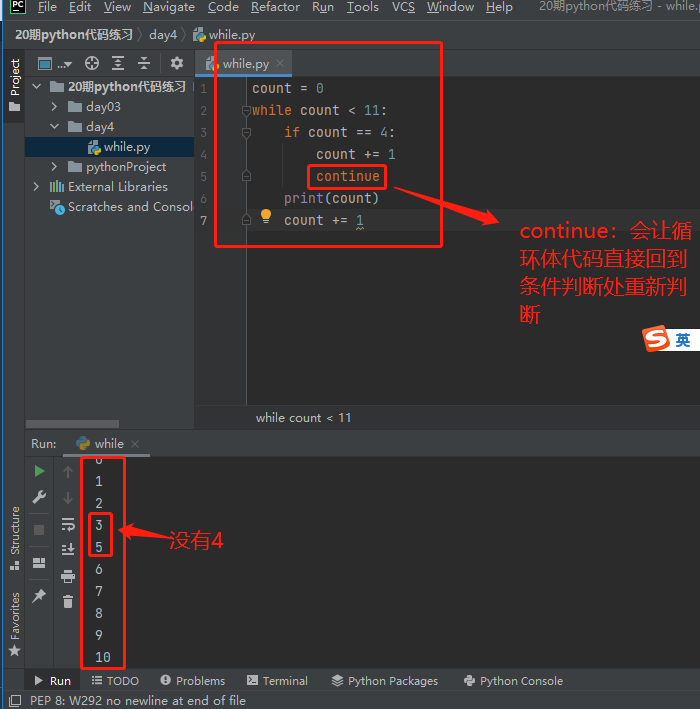Open the File menu
700x709 pixels.
pyautogui.click(x=47, y=7)
